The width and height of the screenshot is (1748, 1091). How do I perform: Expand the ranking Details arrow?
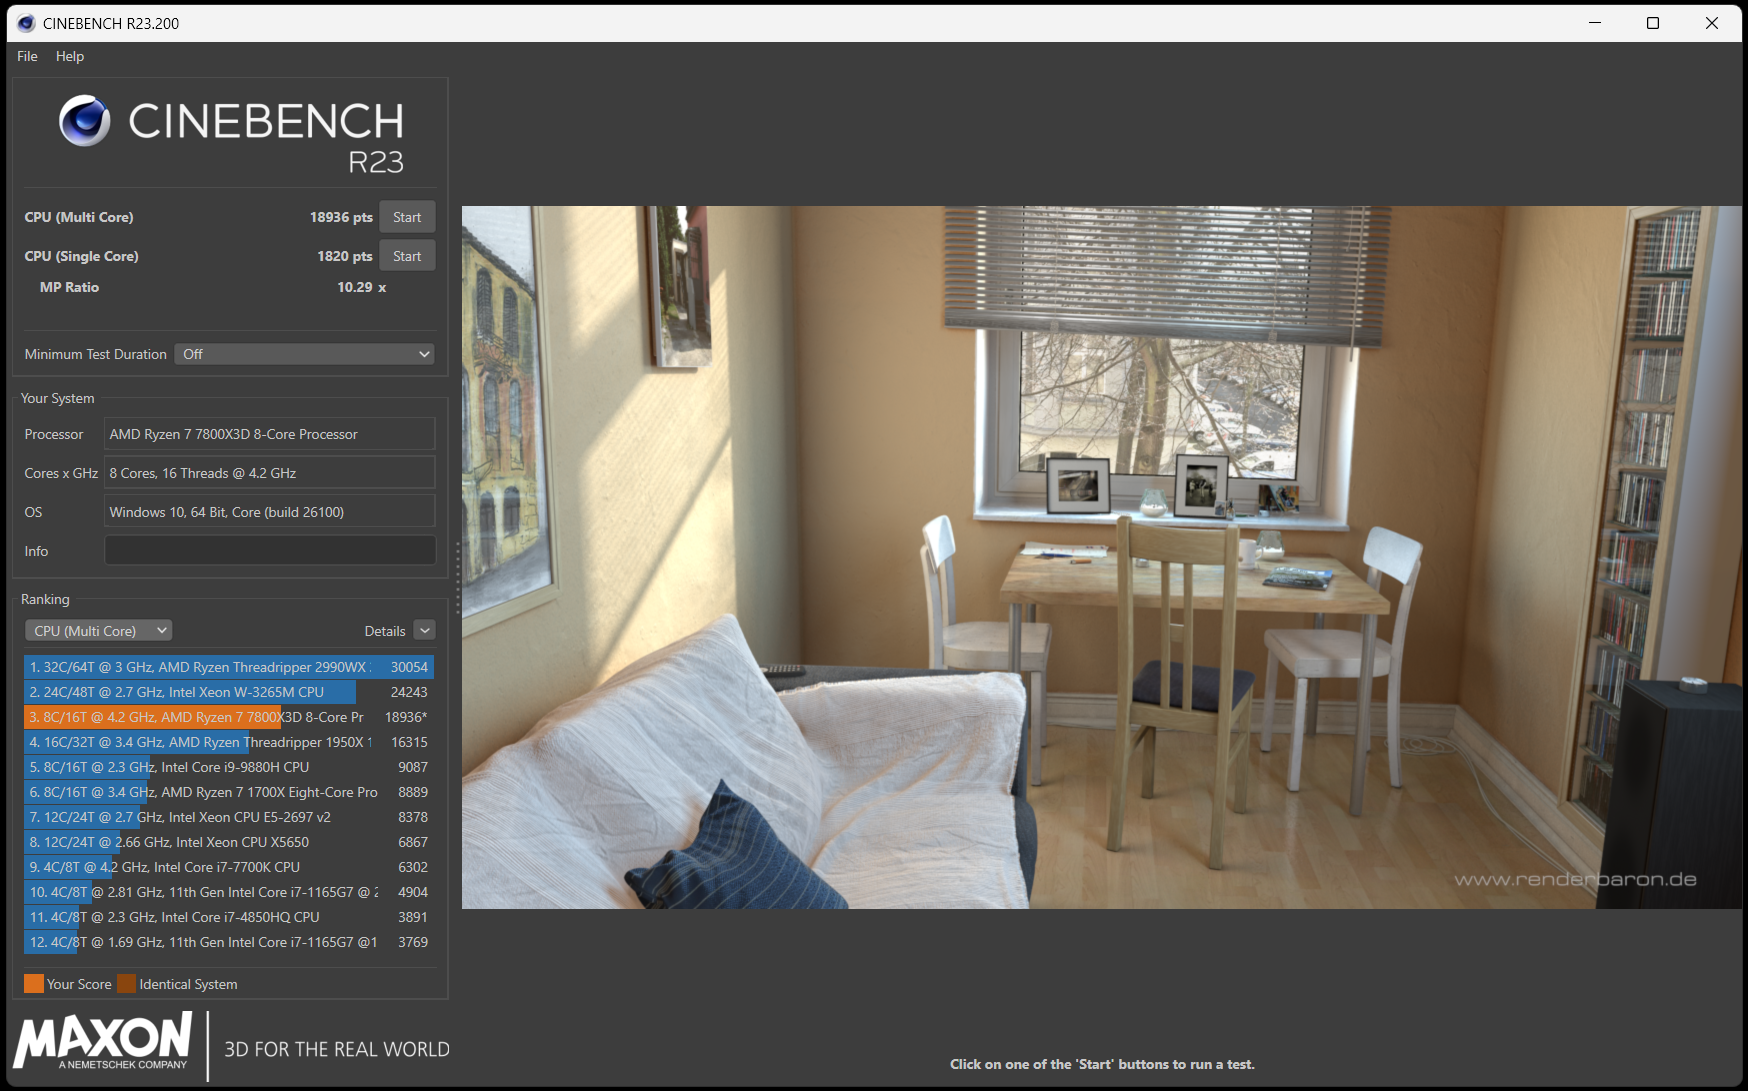tap(425, 631)
